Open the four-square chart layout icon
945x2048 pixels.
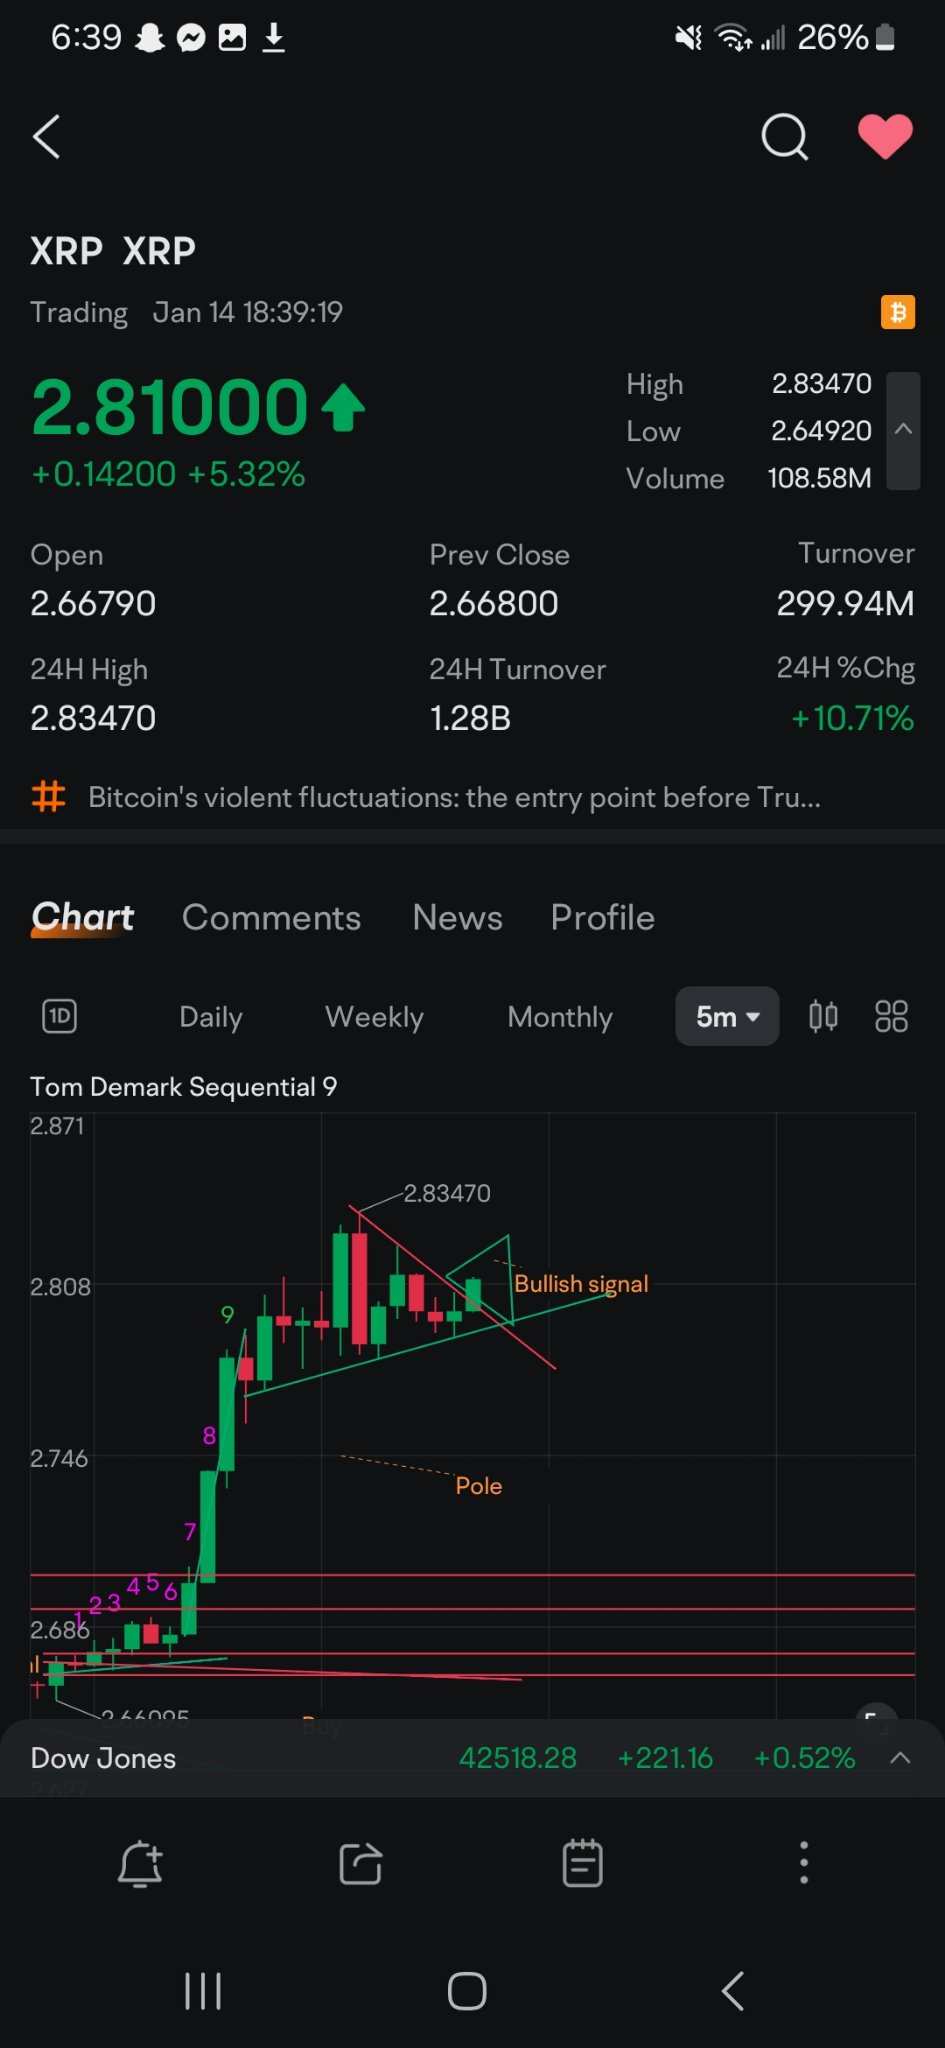coord(891,1017)
